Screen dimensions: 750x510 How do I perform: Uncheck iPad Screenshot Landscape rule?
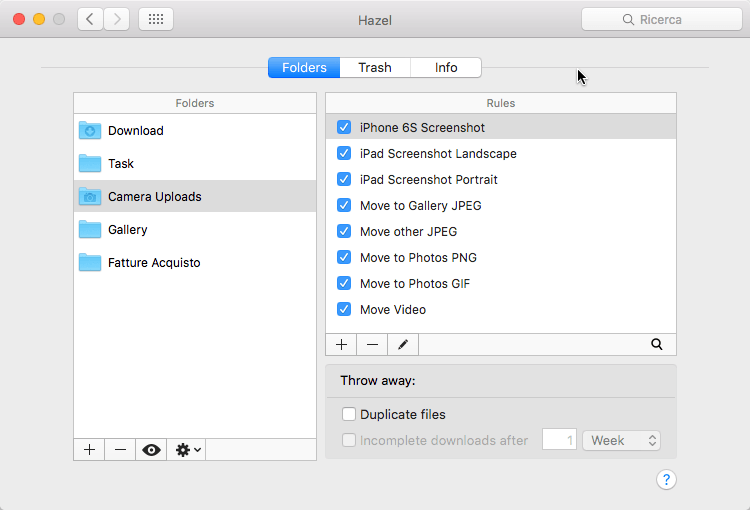344,153
